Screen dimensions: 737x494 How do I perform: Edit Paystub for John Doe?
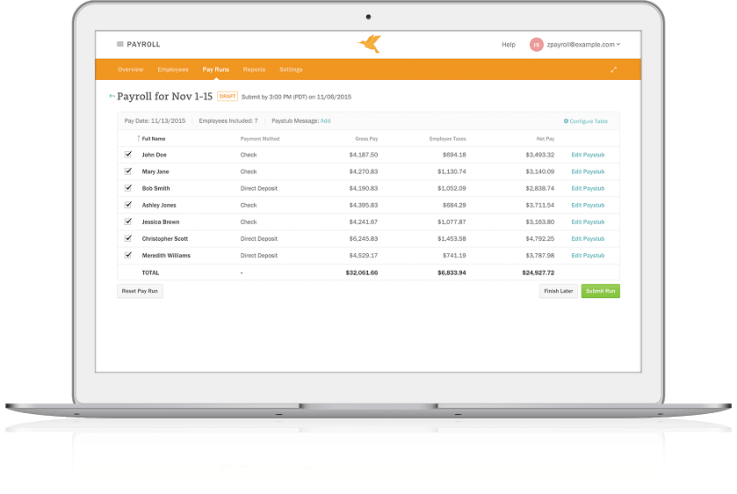click(x=588, y=155)
